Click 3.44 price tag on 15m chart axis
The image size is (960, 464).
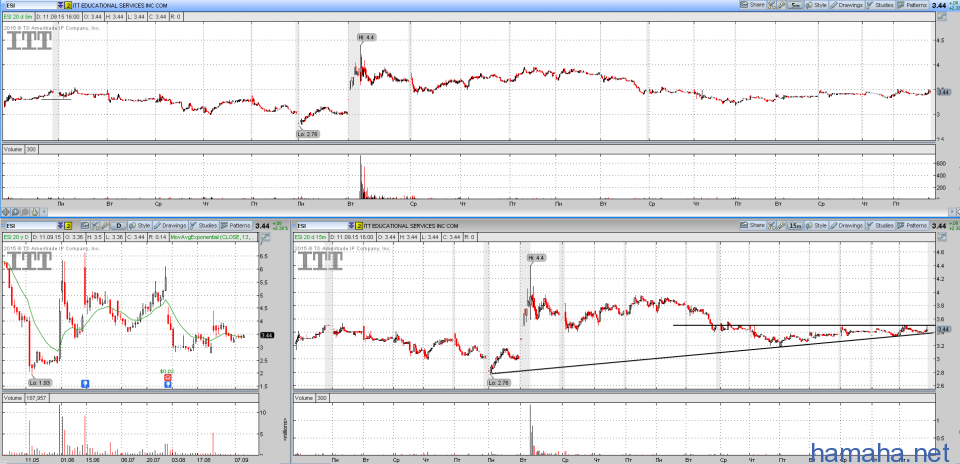pyautogui.click(x=943, y=329)
